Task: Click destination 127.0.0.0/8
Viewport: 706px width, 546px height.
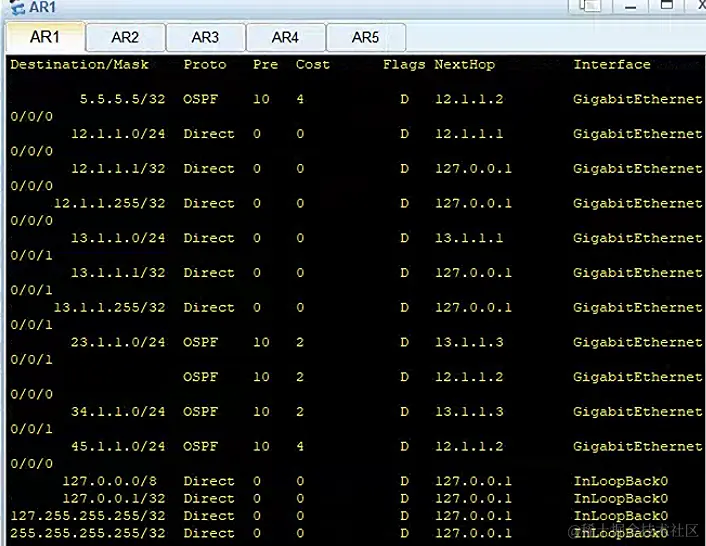Action: click(x=109, y=481)
